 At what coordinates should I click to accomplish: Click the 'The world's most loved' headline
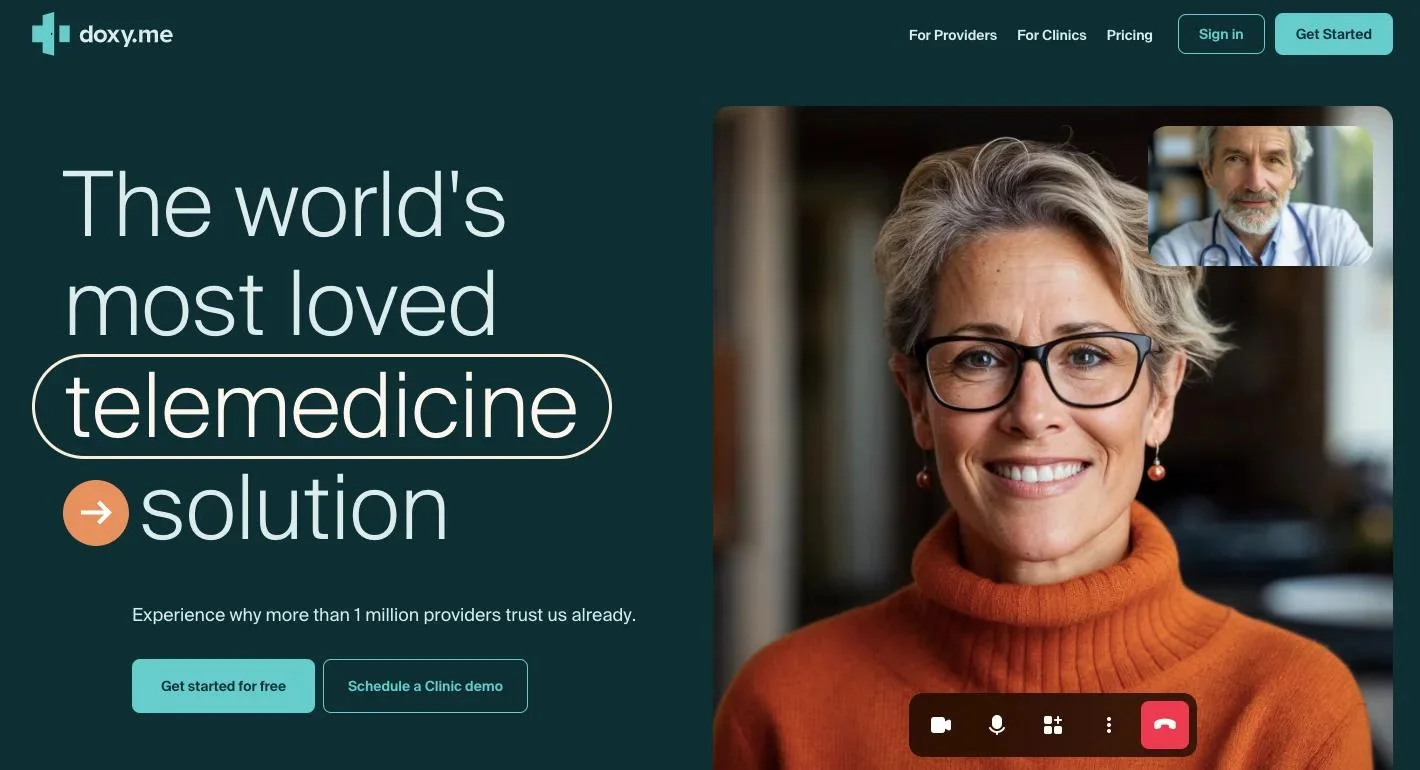coord(284,254)
